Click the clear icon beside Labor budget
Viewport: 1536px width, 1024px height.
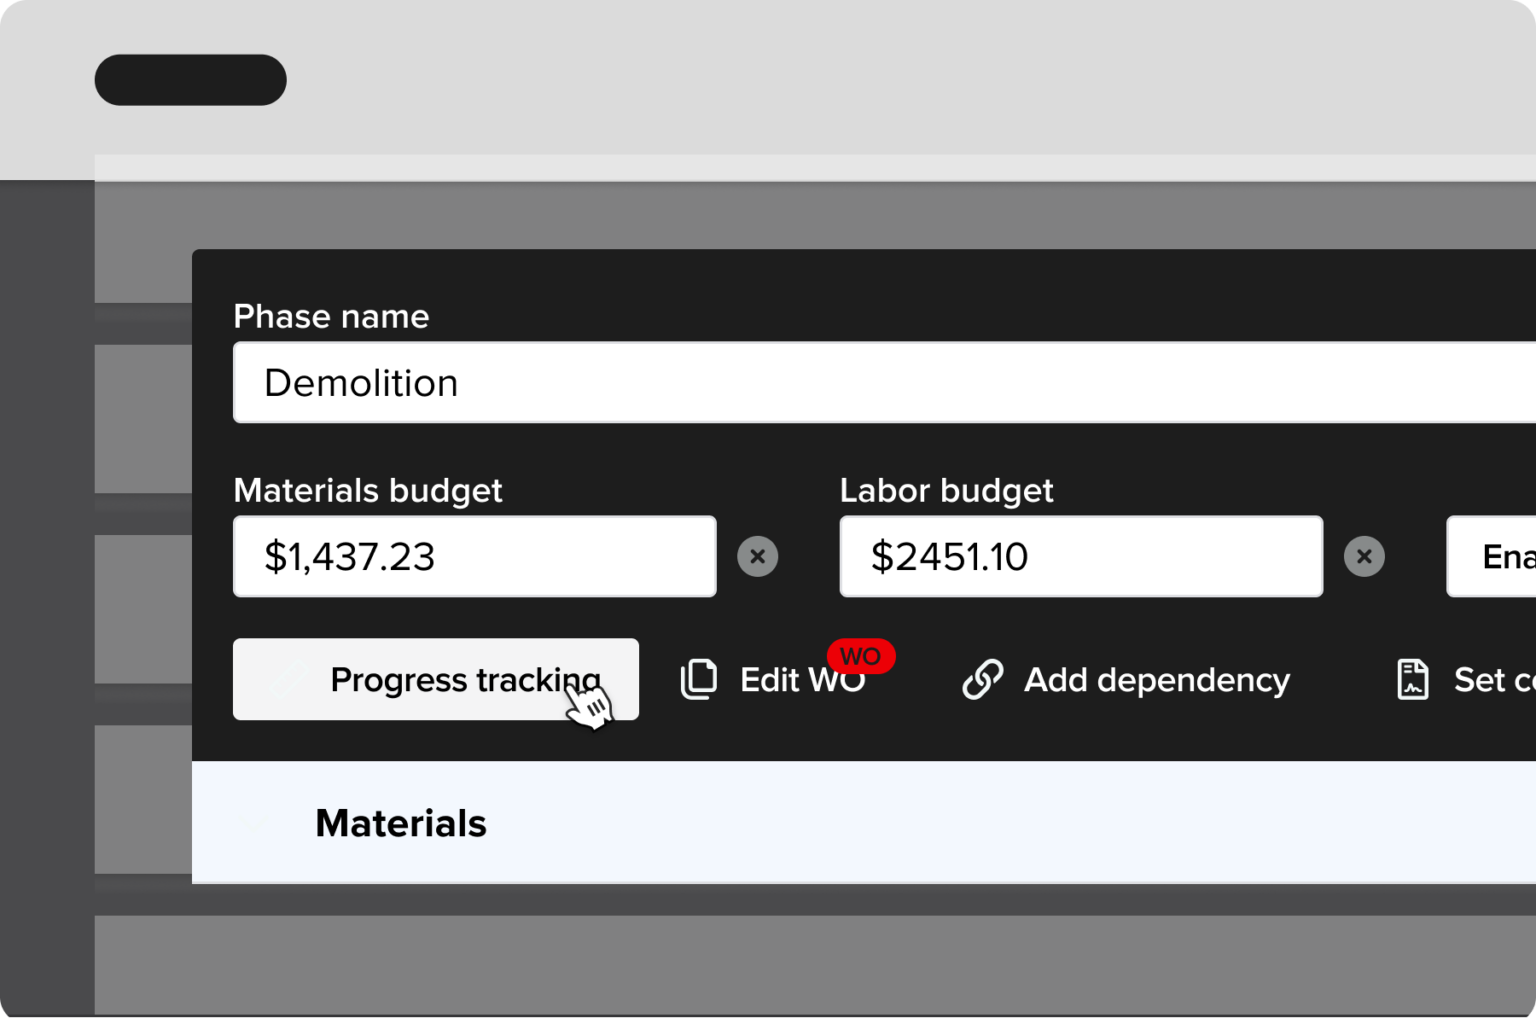click(1364, 556)
